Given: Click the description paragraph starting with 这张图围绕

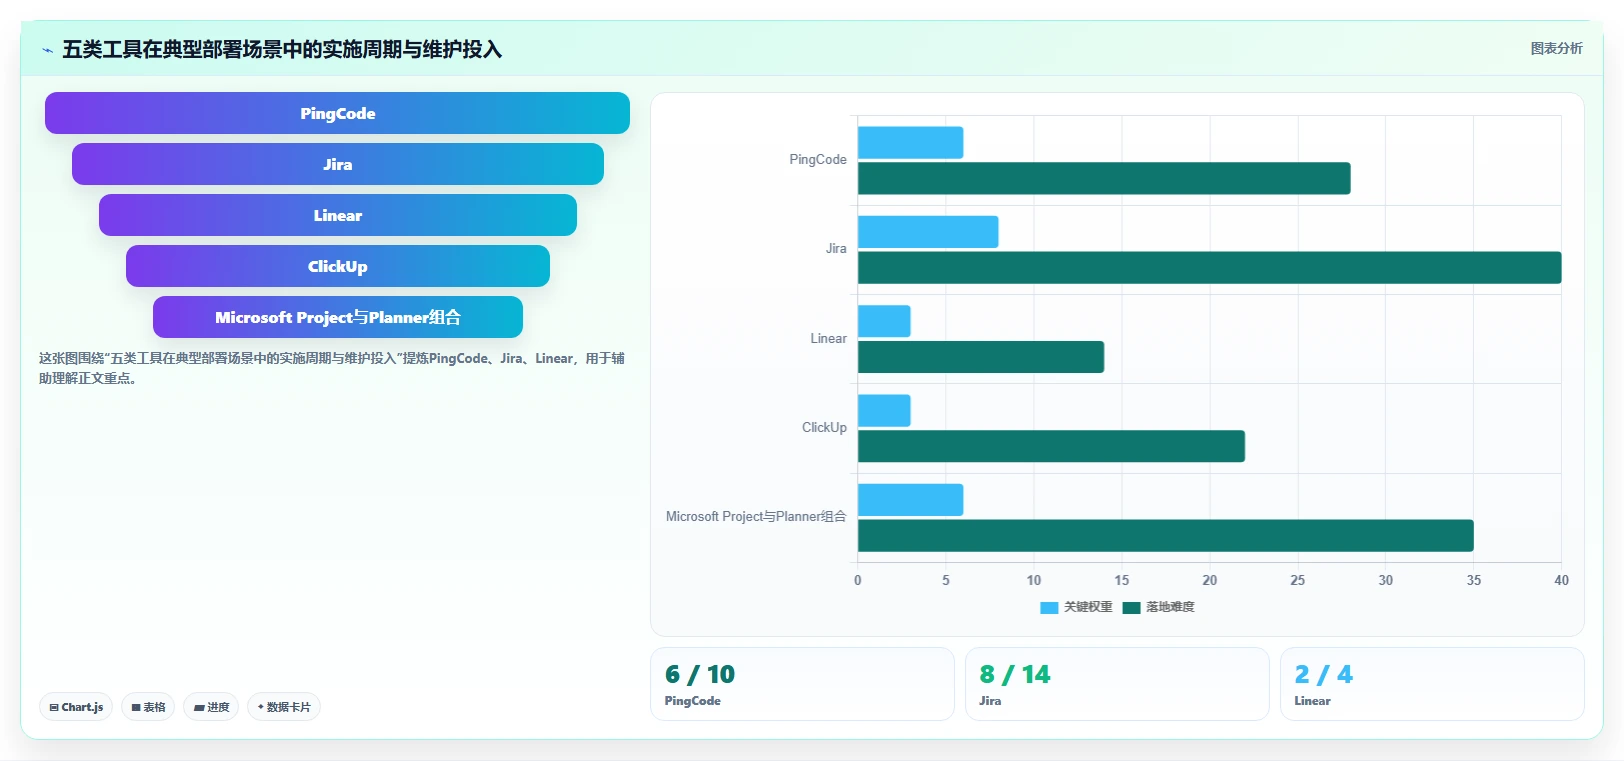Looking at the screenshot, I should click(x=332, y=368).
